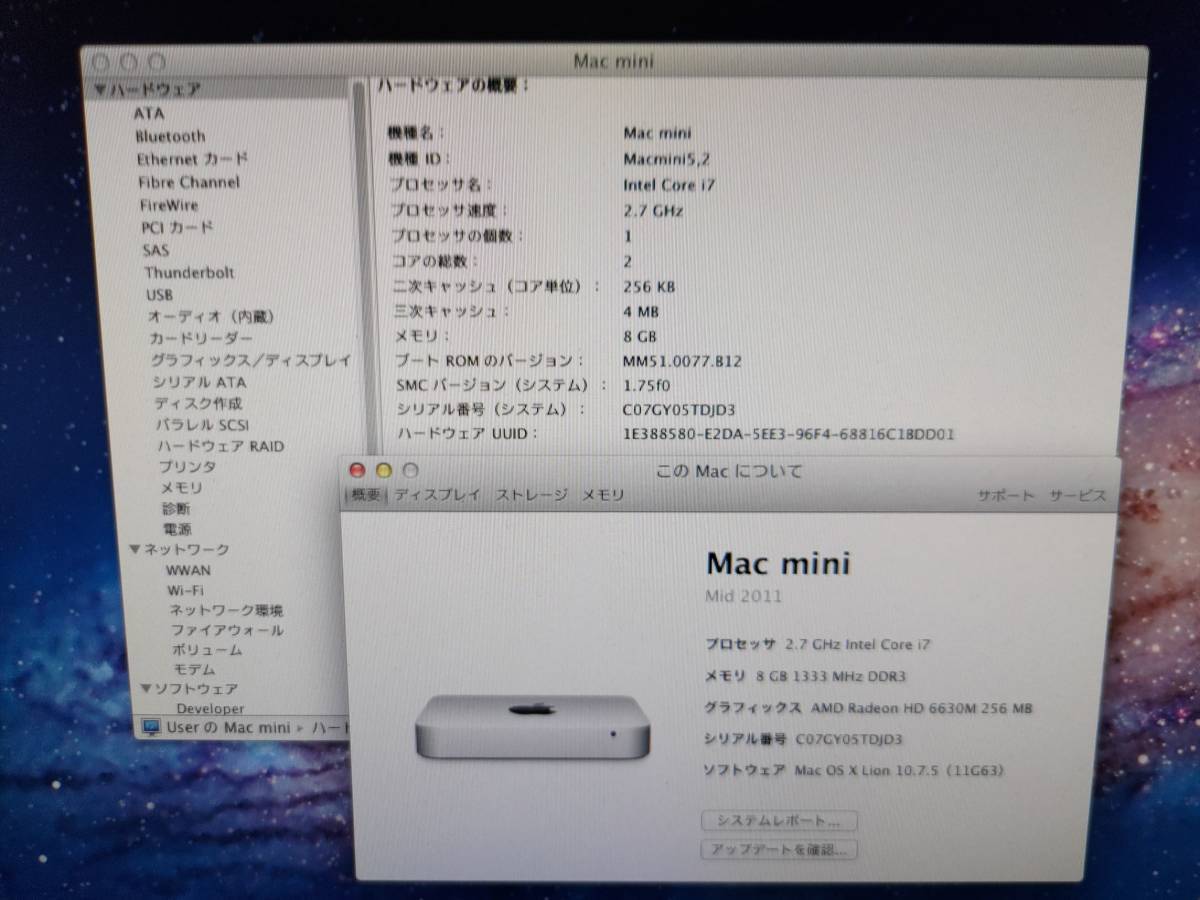Select ファイアウォール entry
The image size is (1200, 900).
click(x=227, y=630)
